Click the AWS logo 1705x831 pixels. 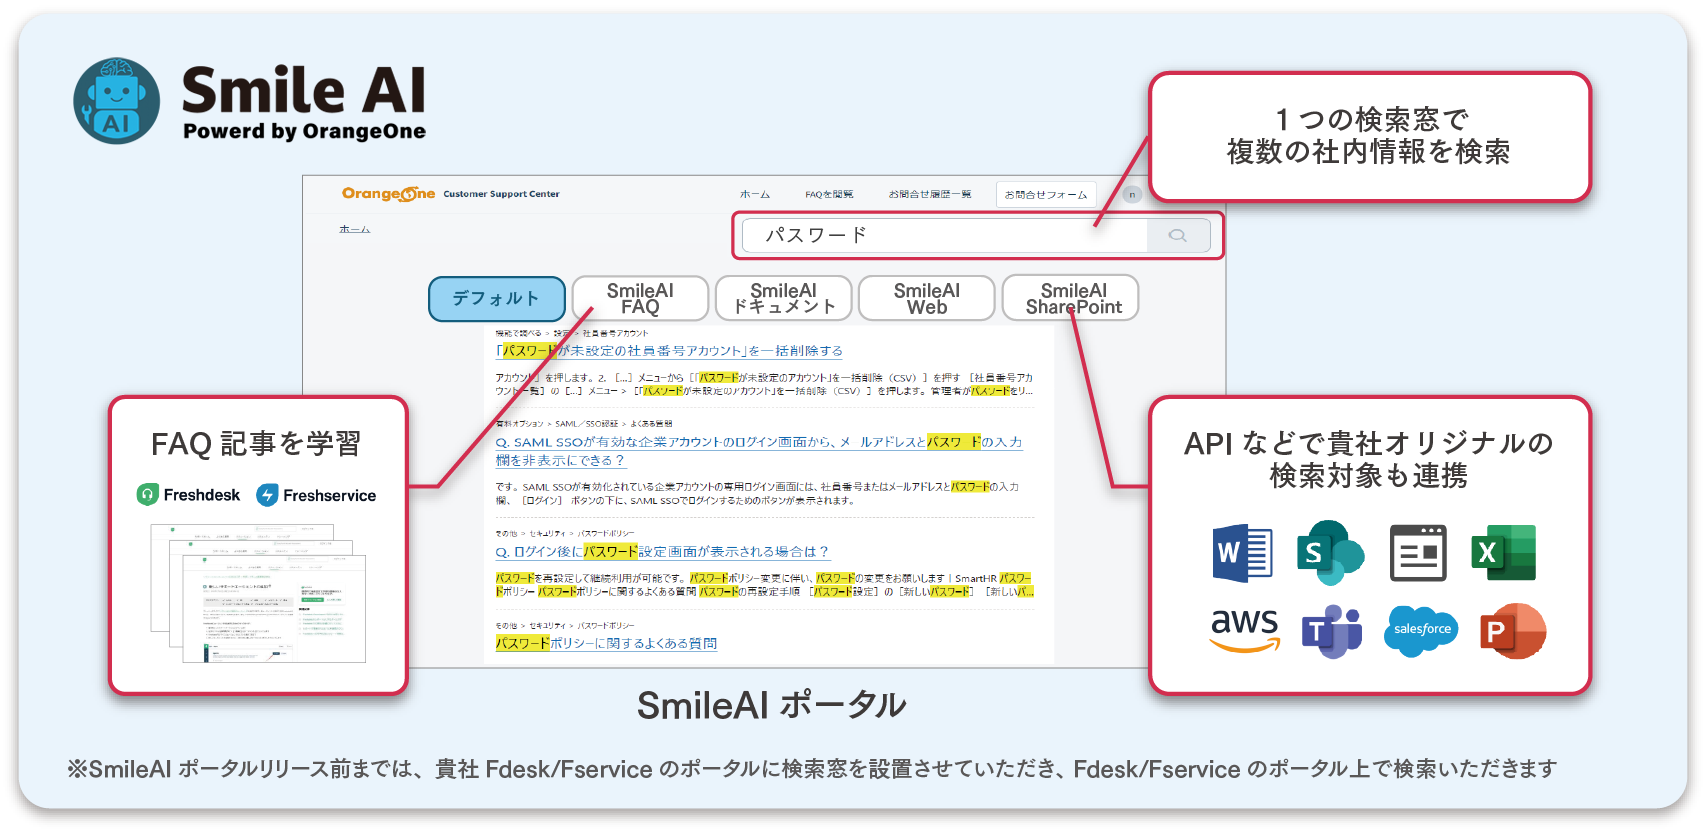pyautogui.click(x=1244, y=630)
